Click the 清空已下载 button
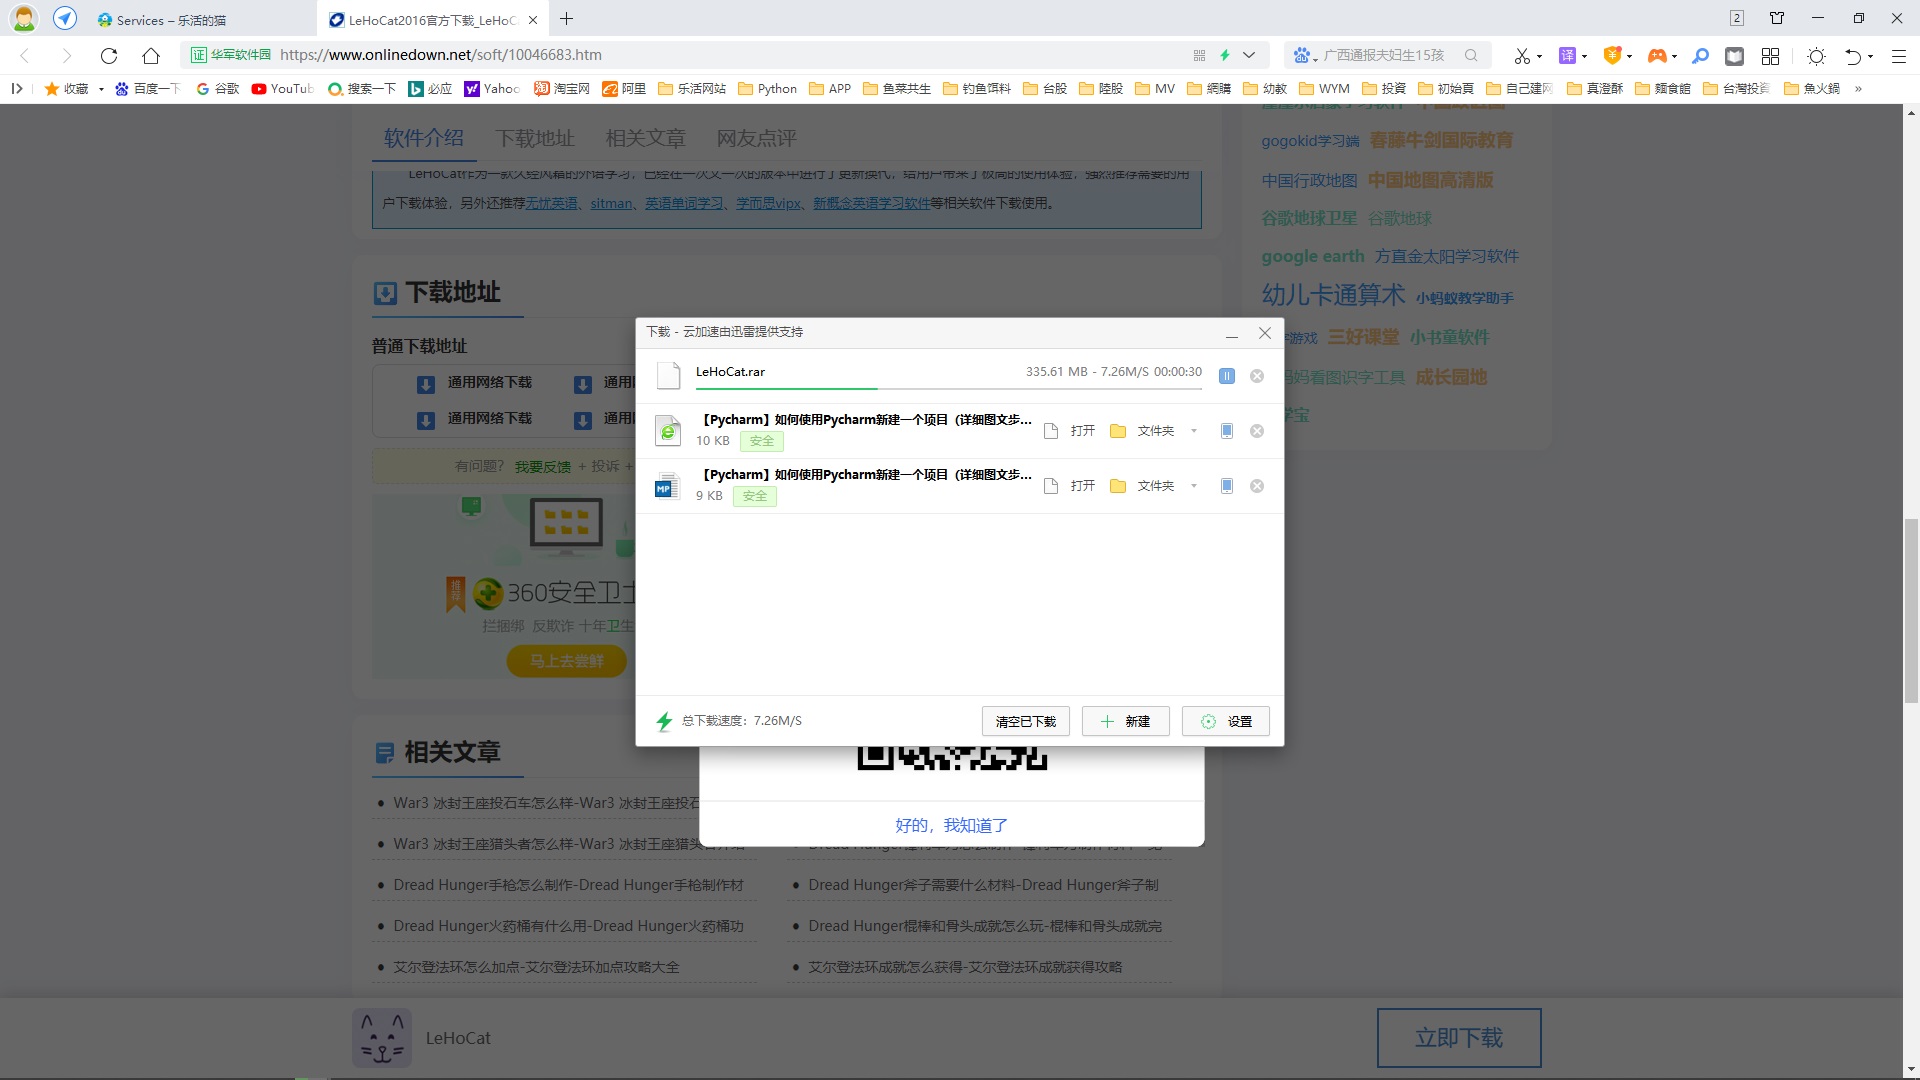The width and height of the screenshot is (1920, 1080). [1025, 721]
